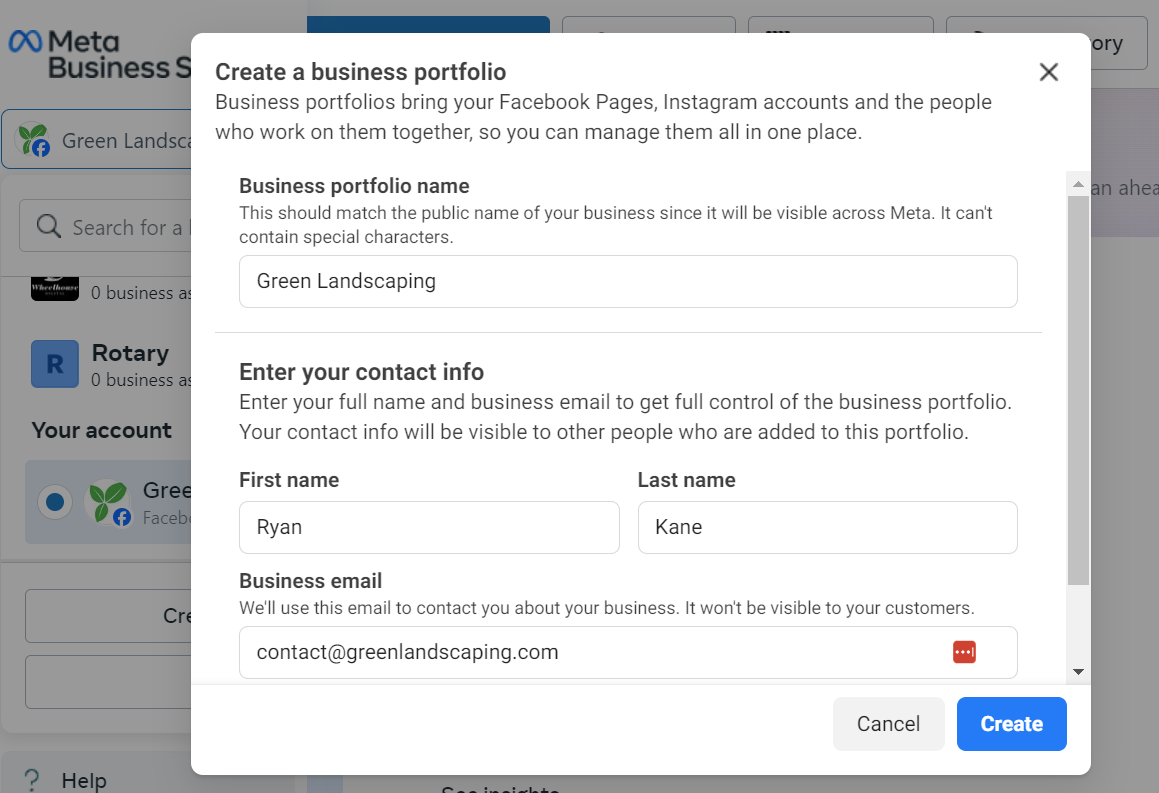Image resolution: width=1159 pixels, height=793 pixels.
Task: Click the Enter your contact info heading
Action: tap(361, 372)
